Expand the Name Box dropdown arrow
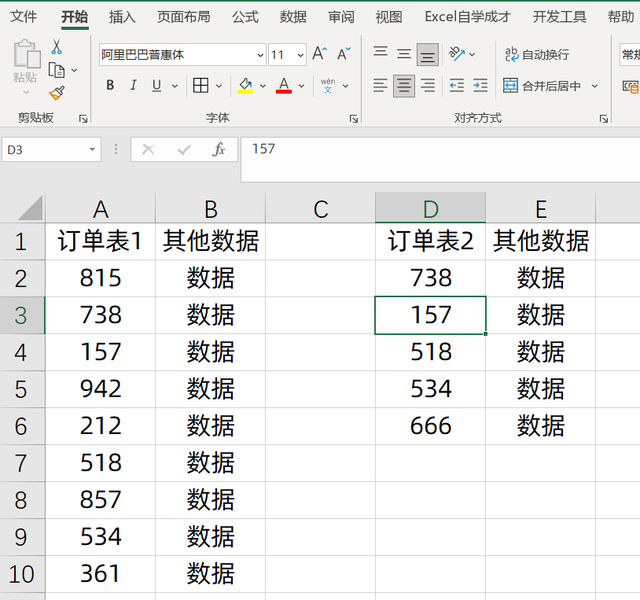The width and height of the screenshot is (640, 600). pyautogui.click(x=92, y=150)
